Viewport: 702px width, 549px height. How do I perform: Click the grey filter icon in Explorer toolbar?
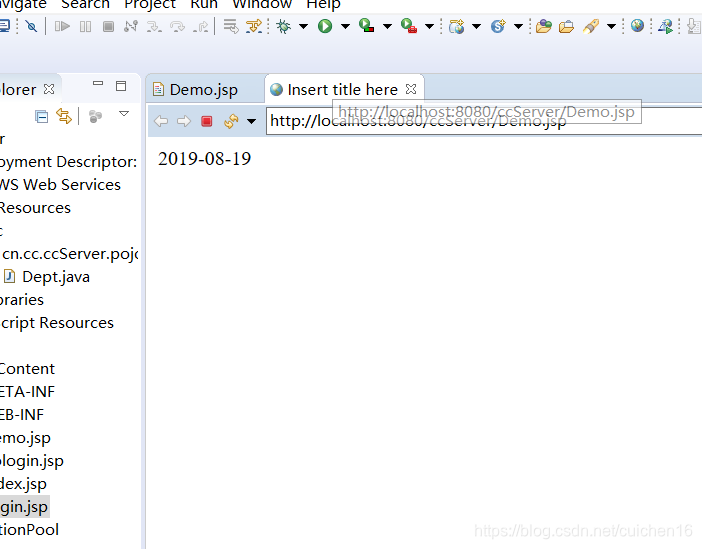pos(95,117)
